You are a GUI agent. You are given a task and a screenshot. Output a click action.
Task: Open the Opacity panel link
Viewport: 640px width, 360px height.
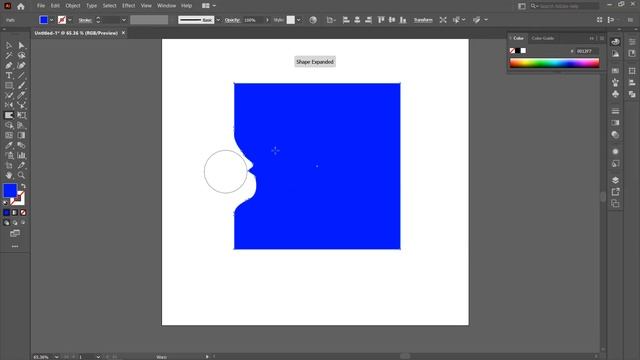pyautogui.click(x=232, y=20)
